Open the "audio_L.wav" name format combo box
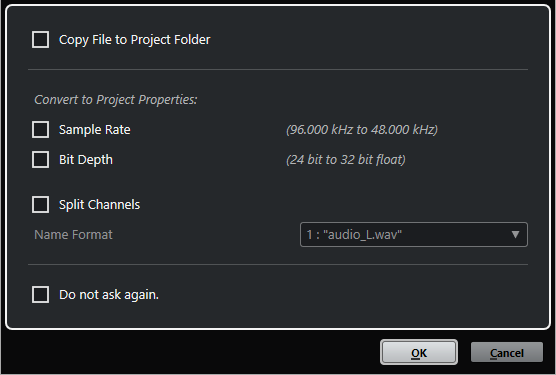 click(x=414, y=234)
